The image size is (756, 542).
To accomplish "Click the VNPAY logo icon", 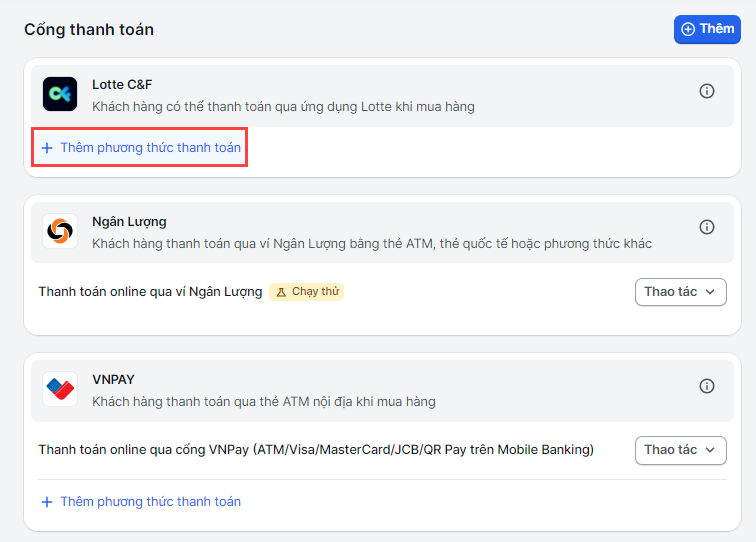I will [x=60, y=389].
